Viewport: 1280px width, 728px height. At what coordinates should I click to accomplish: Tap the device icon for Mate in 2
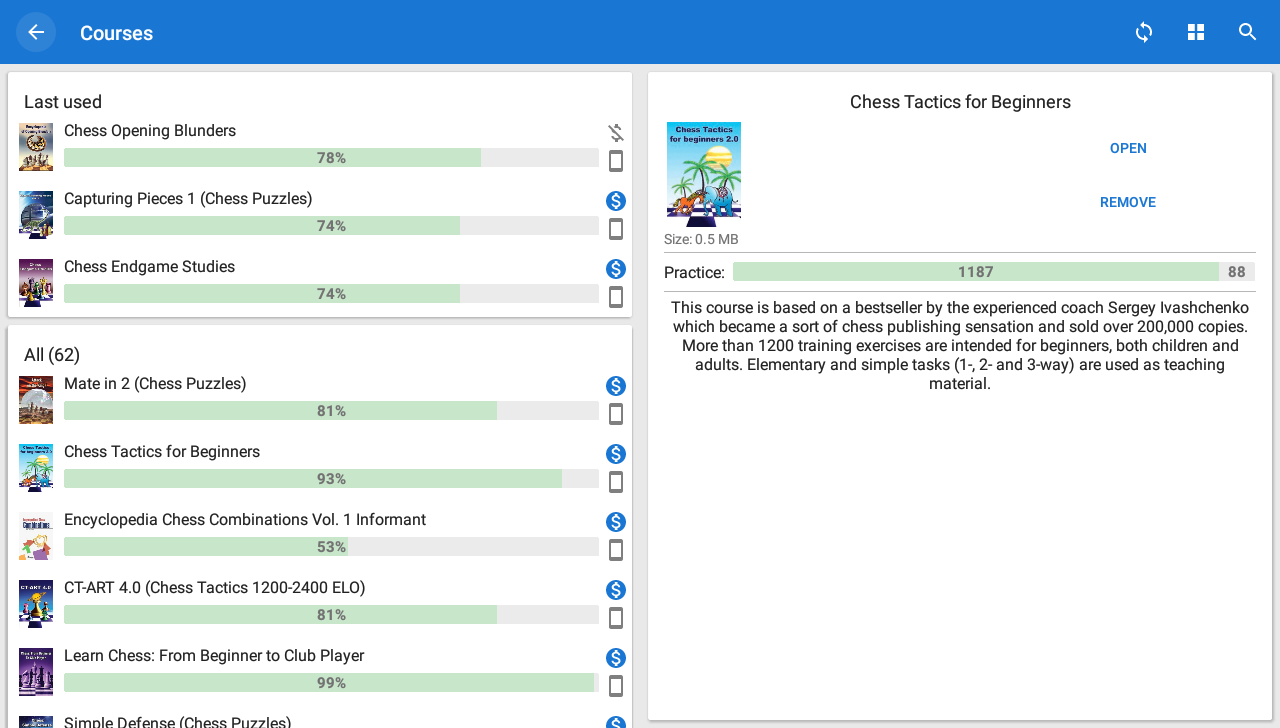[616, 414]
